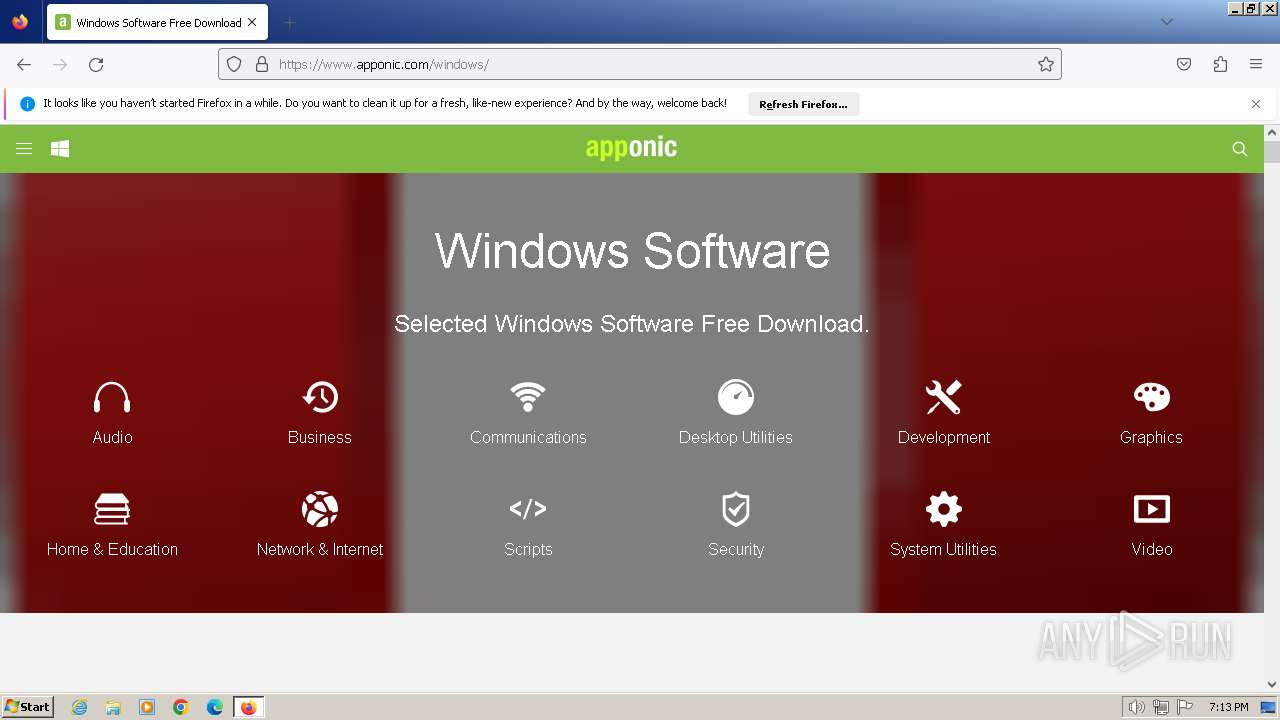Click the Desktop Utilities label
The image size is (1280, 720).
(x=736, y=437)
